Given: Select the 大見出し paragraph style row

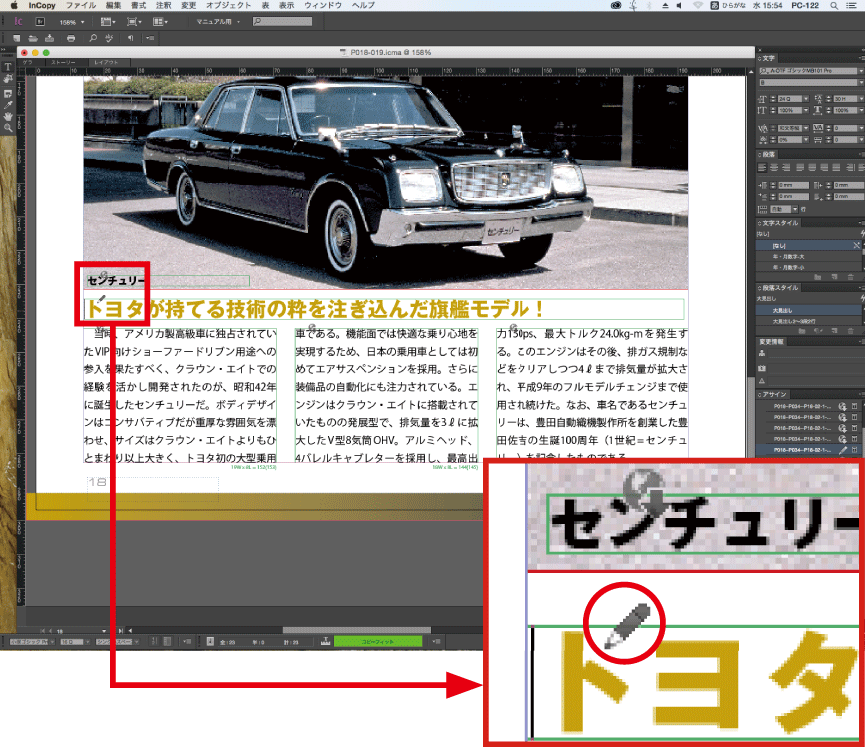Looking at the screenshot, I should (x=809, y=311).
